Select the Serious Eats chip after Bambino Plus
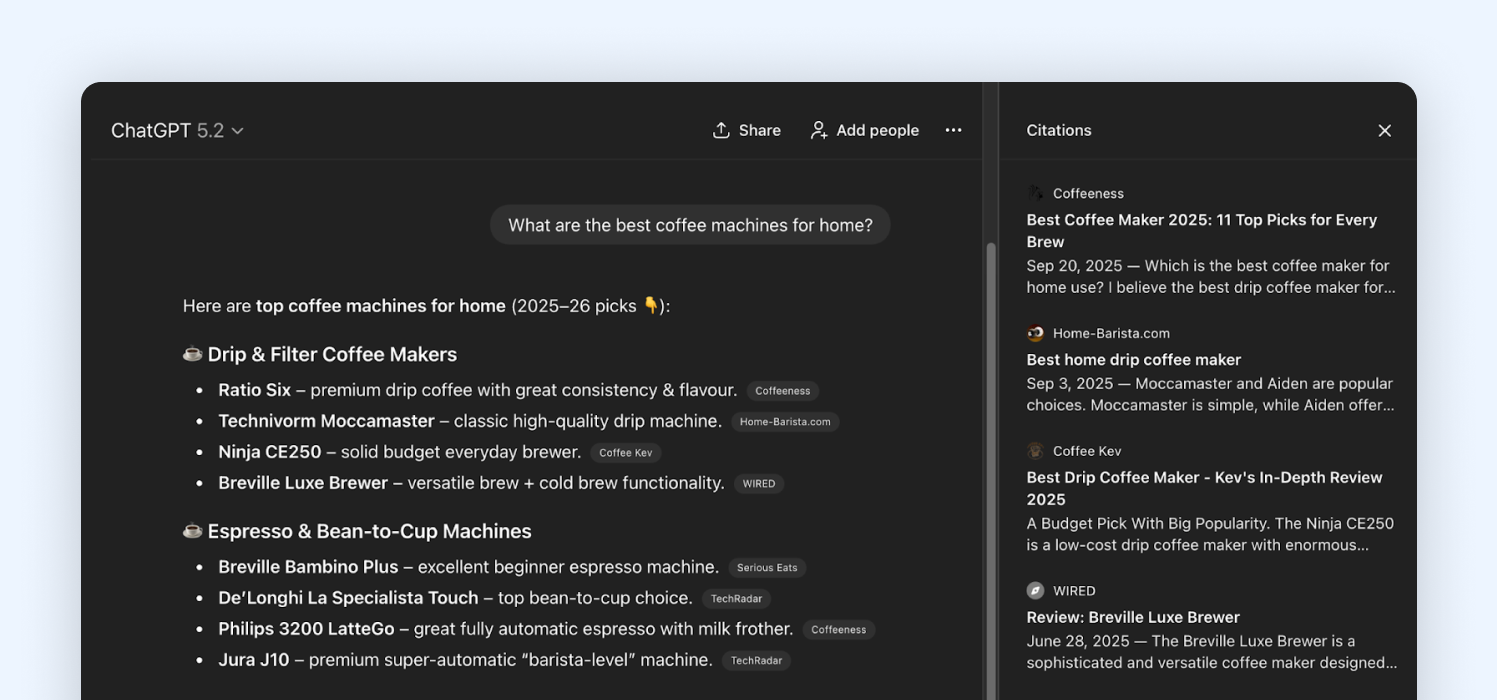 tap(767, 567)
